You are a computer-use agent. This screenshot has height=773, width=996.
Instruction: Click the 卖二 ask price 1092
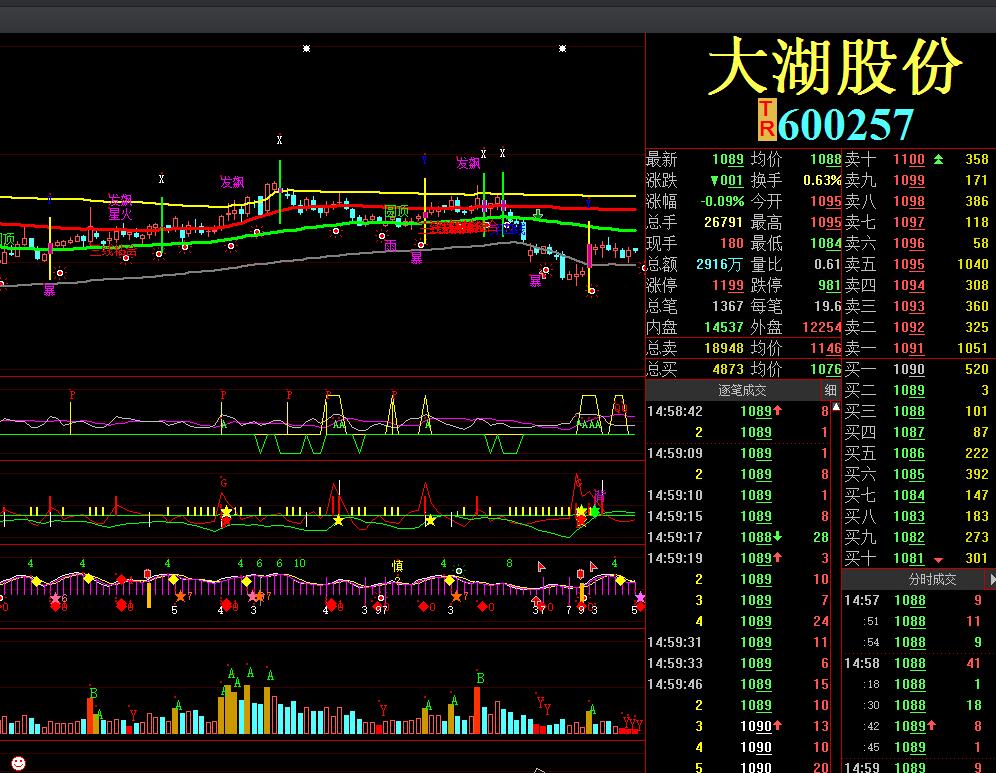[909, 327]
